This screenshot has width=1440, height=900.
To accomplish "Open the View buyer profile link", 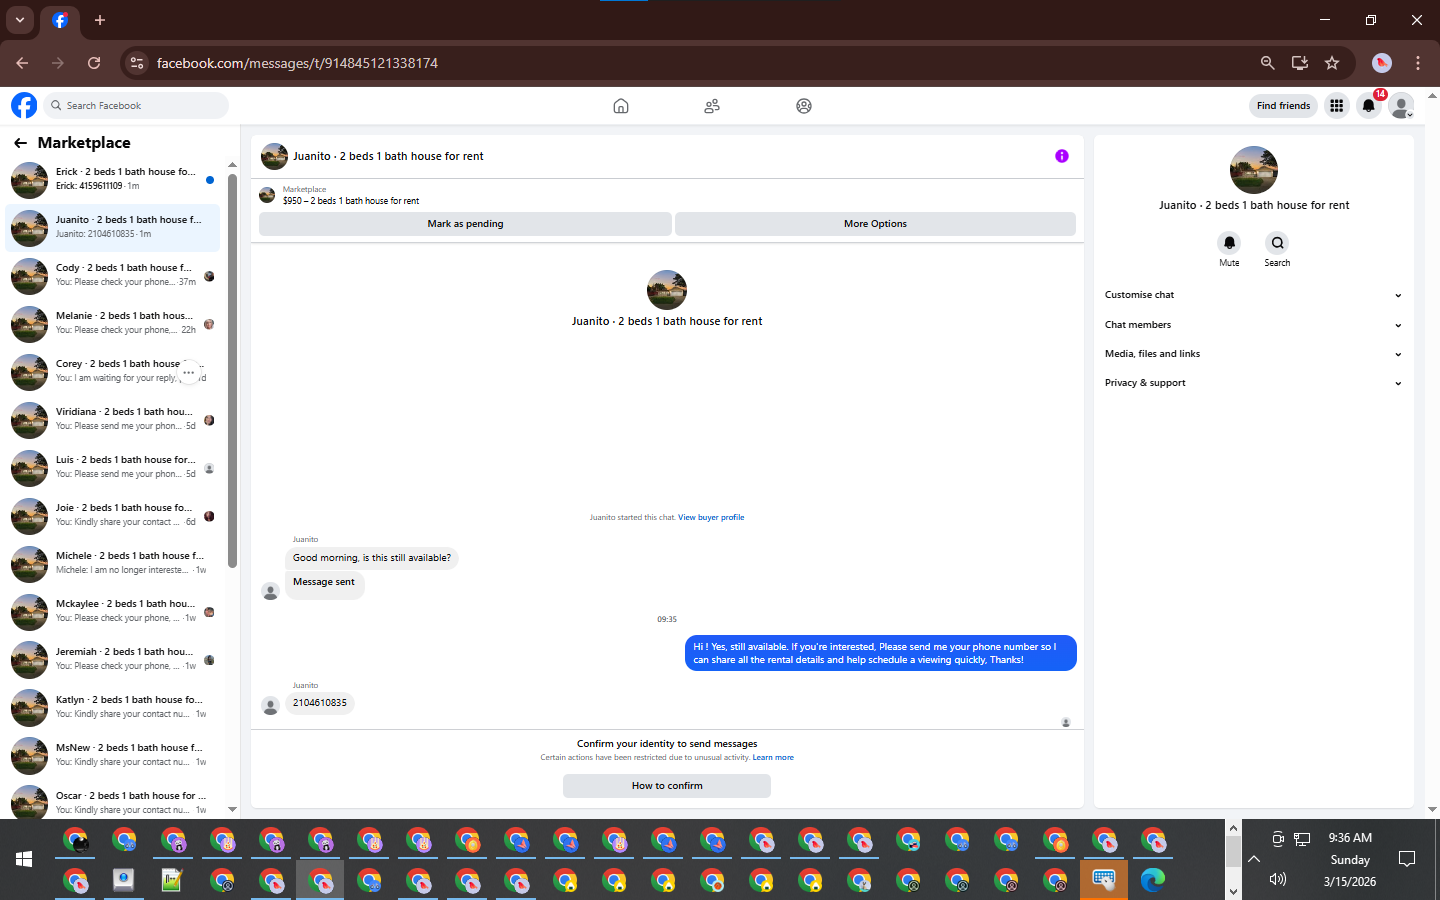I will coord(711,517).
